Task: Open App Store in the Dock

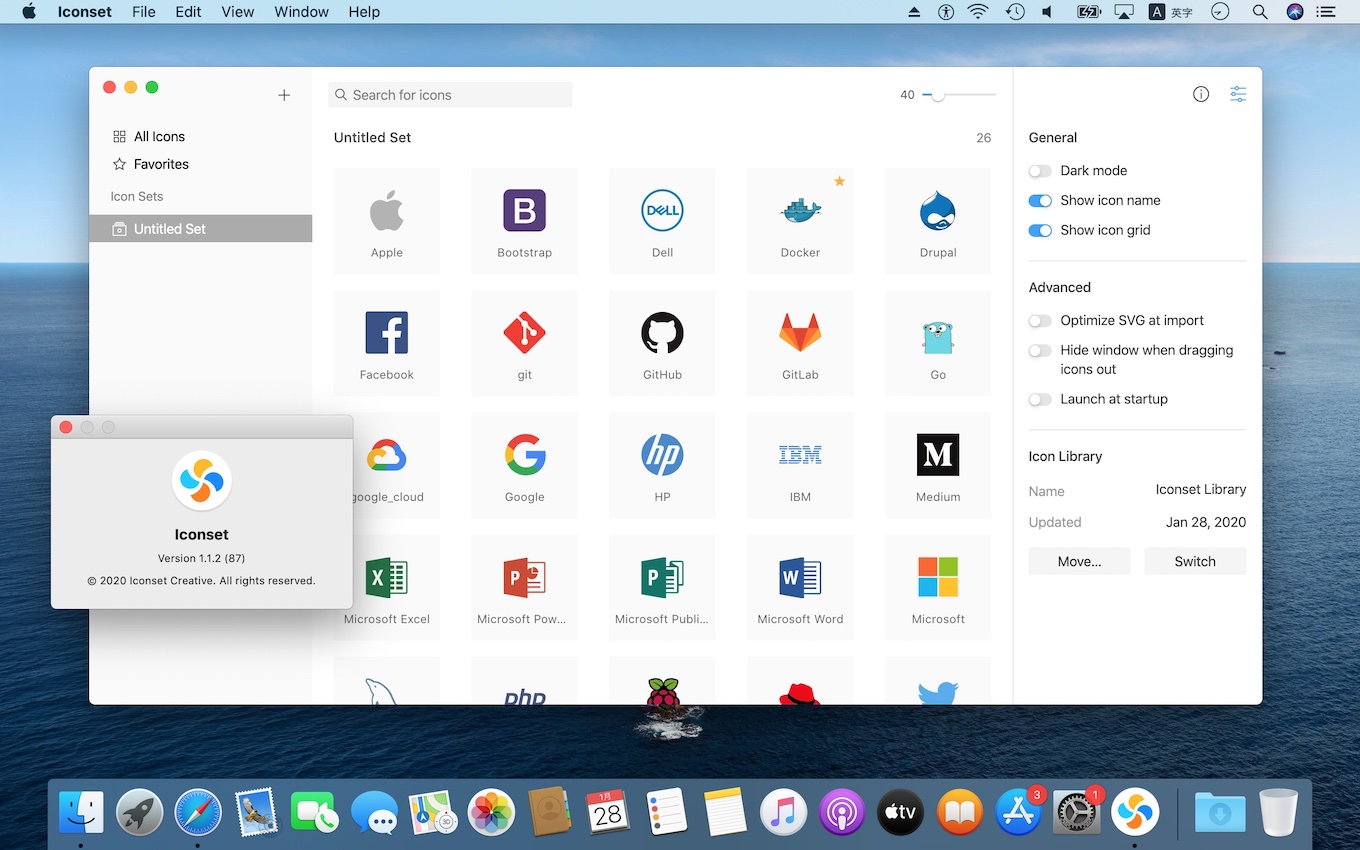Action: coord(1018,811)
